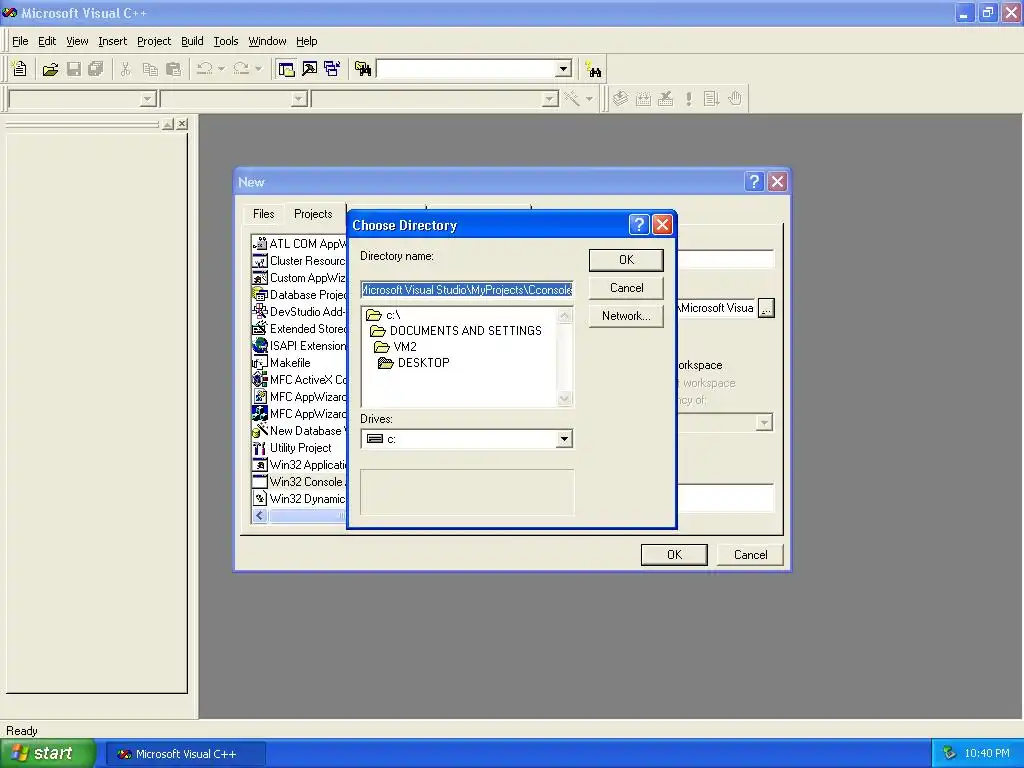
Task: Open the Insert menu
Action: [x=112, y=41]
